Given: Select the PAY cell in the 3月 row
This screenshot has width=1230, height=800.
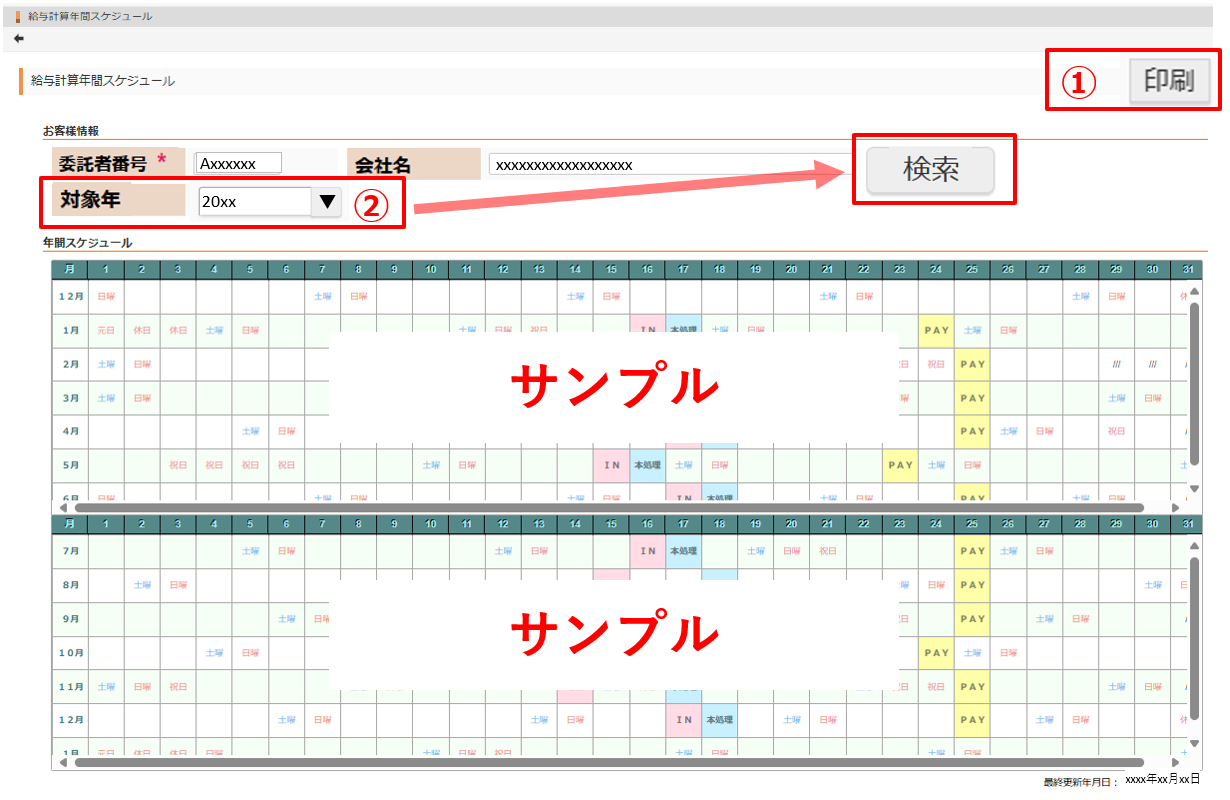Looking at the screenshot, I should (972, 398).
